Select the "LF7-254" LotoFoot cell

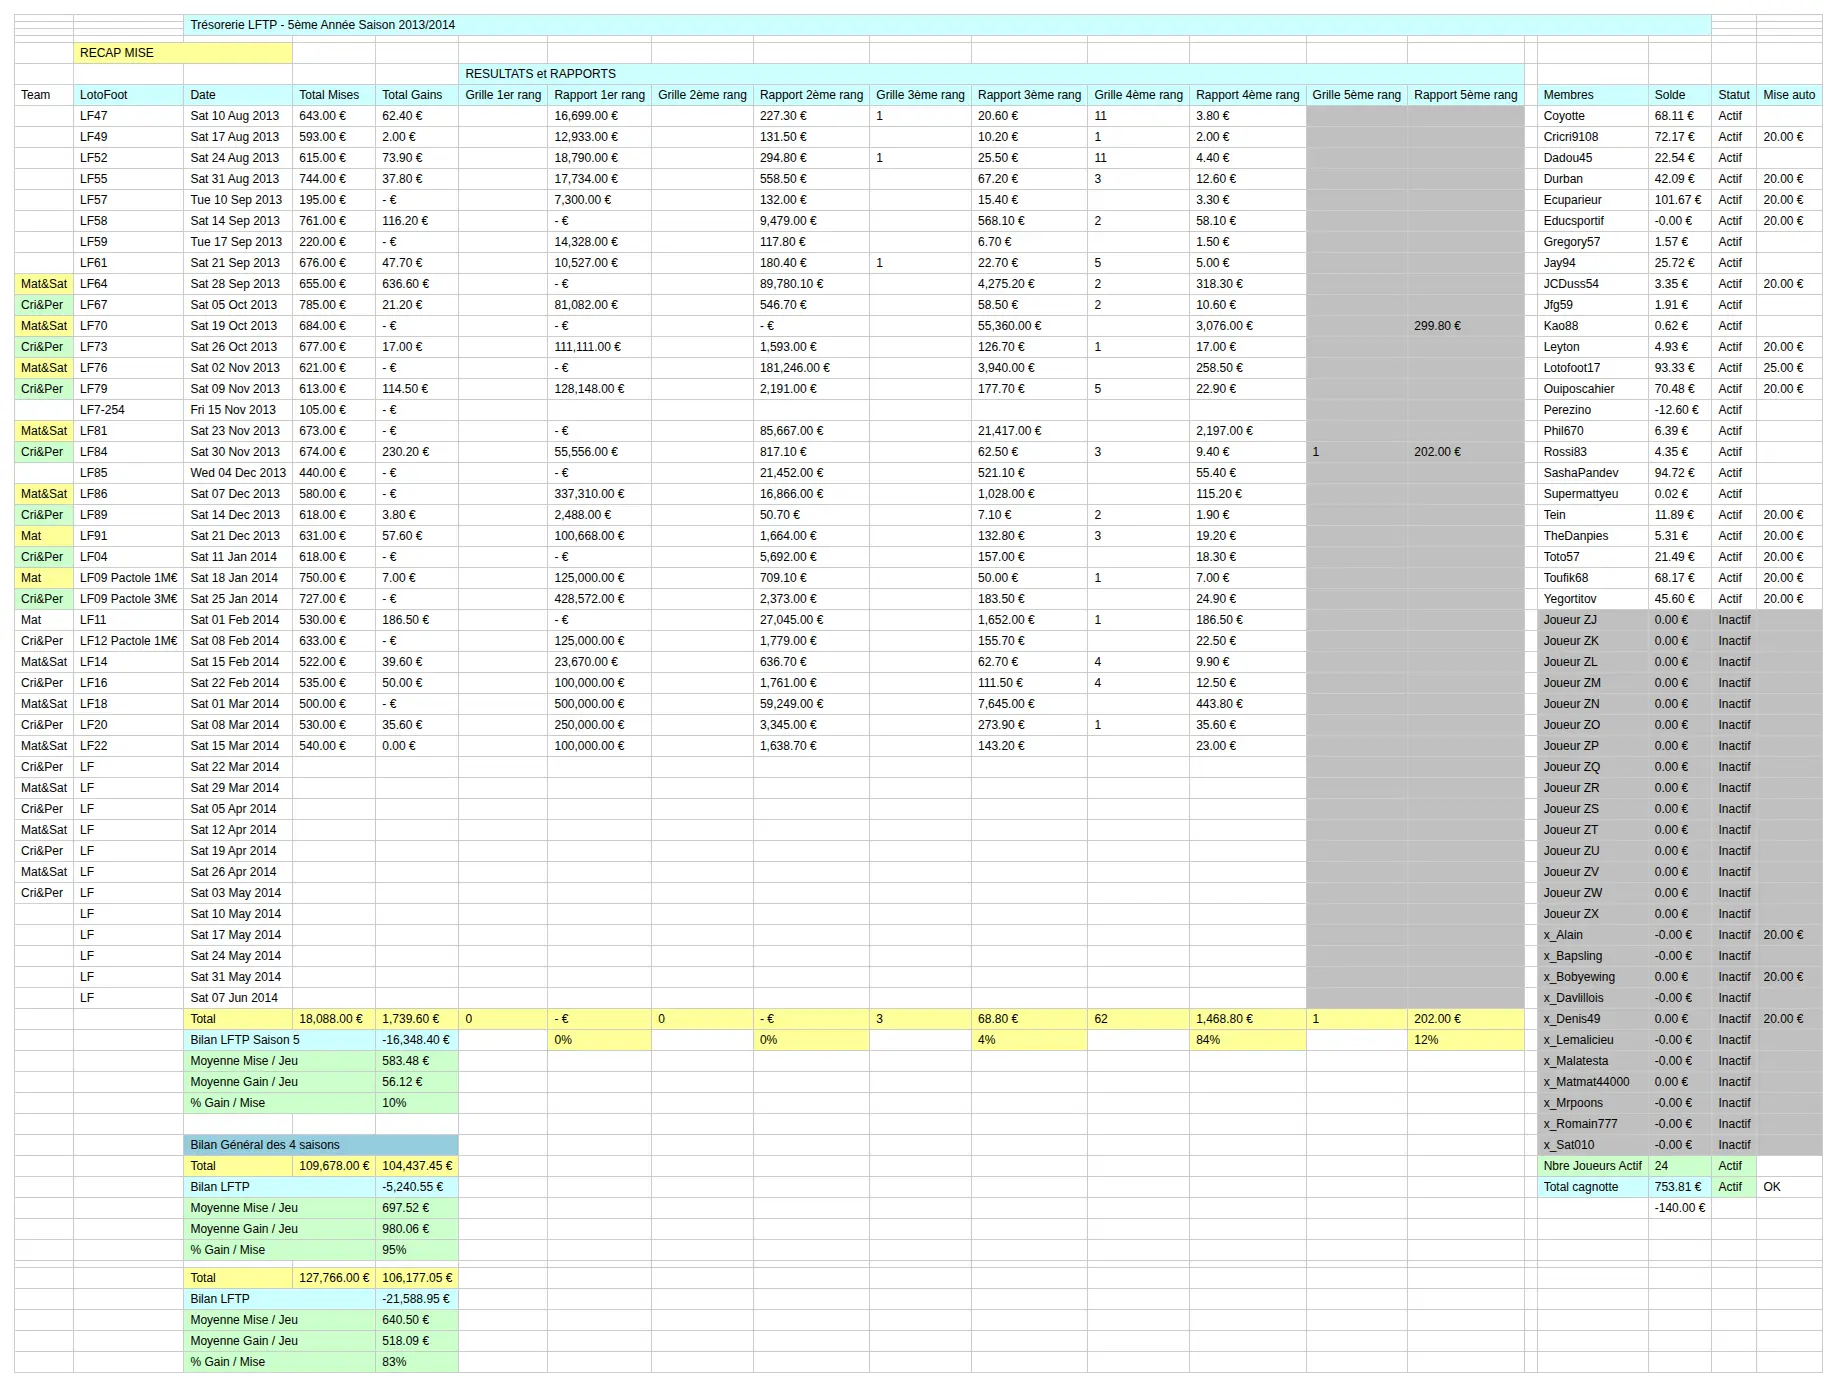point(129,410)
